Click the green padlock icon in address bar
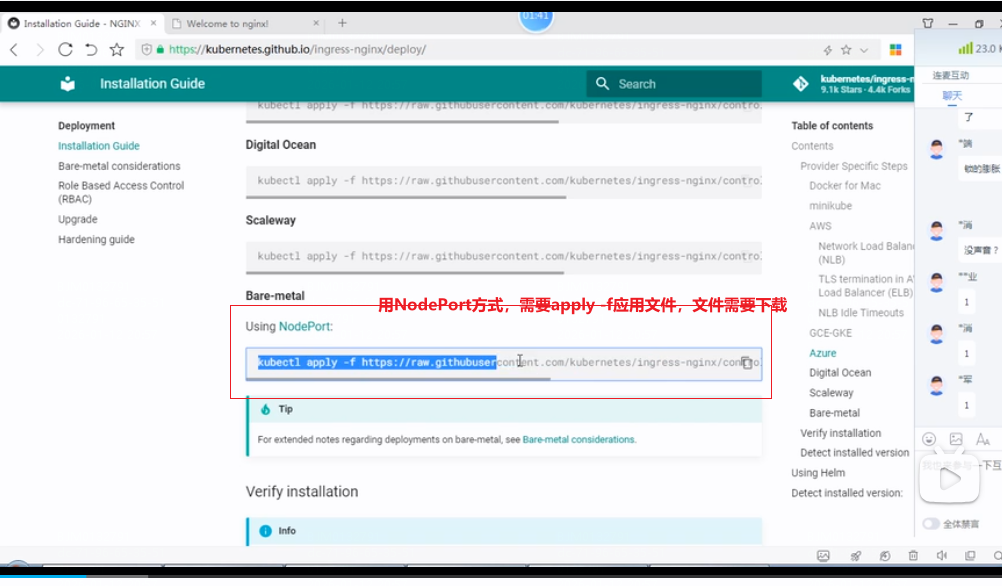This screenshot has width=1002, height=586. (x=160, y=50)
